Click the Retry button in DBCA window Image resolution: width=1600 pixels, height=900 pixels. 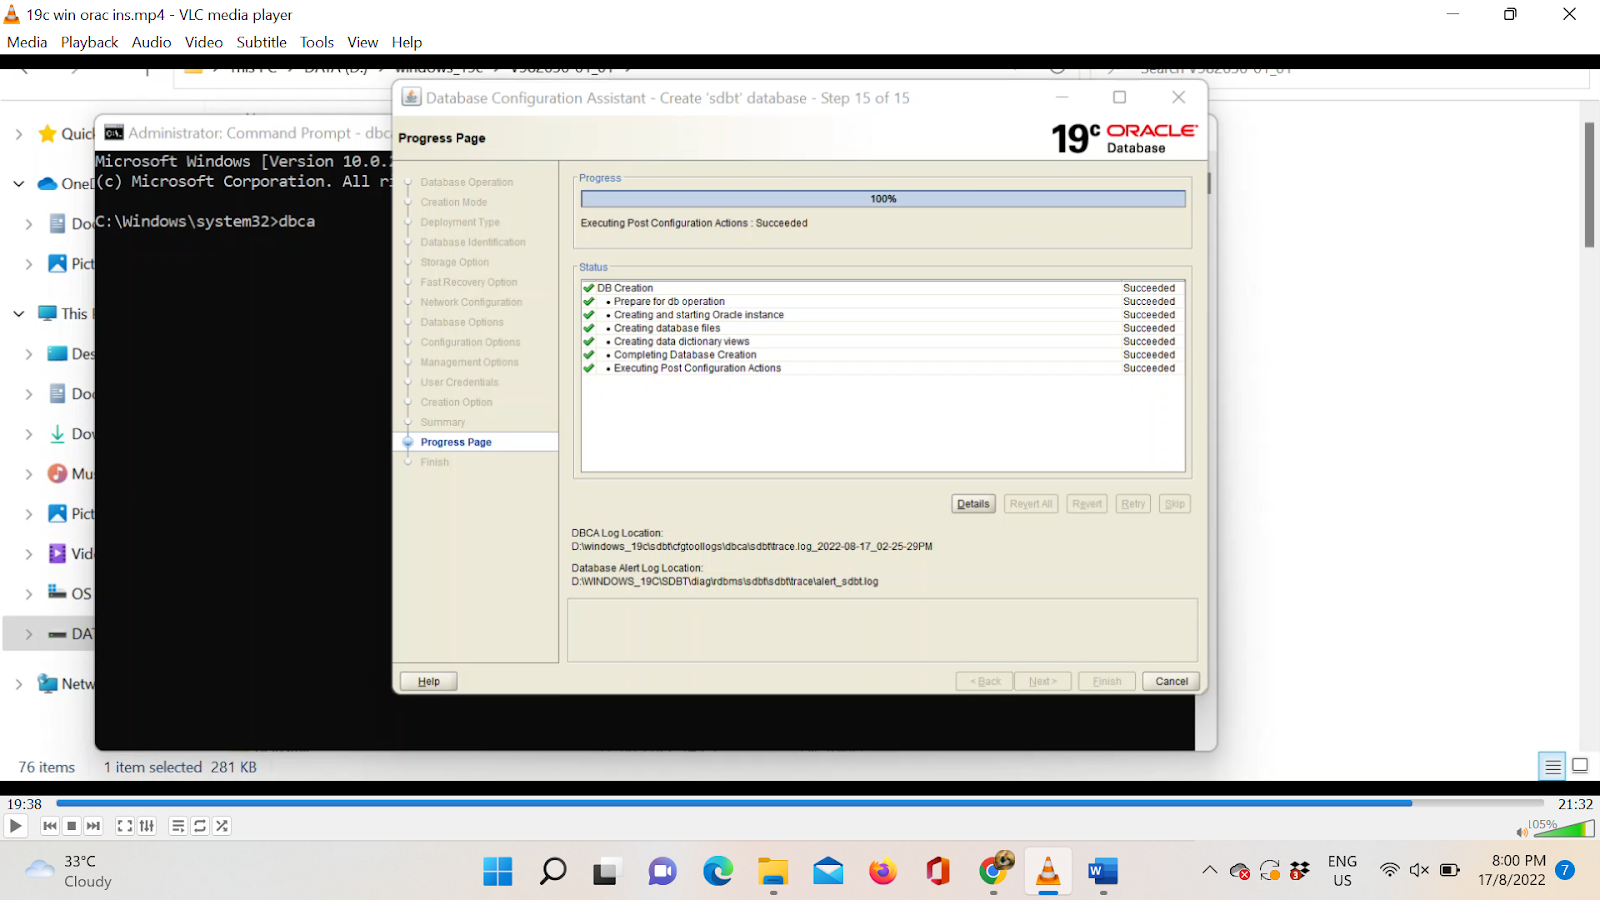[1133, 504]
